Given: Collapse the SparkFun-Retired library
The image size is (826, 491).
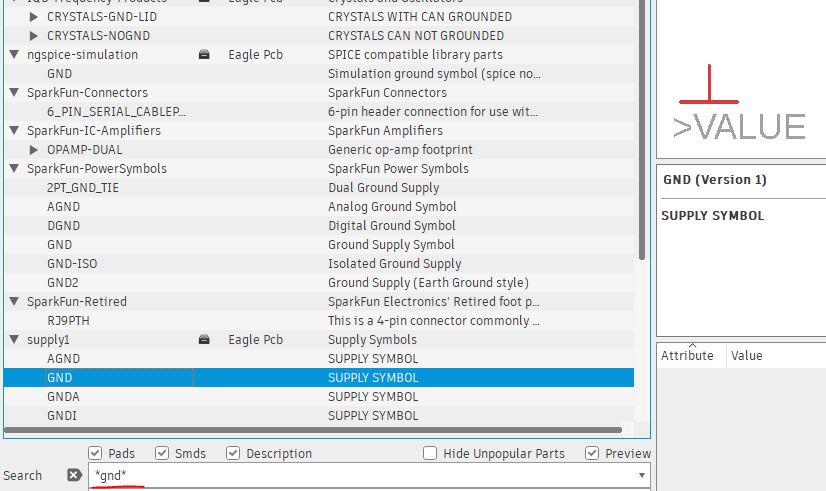Looking at the screenshot, I should 14,301.
